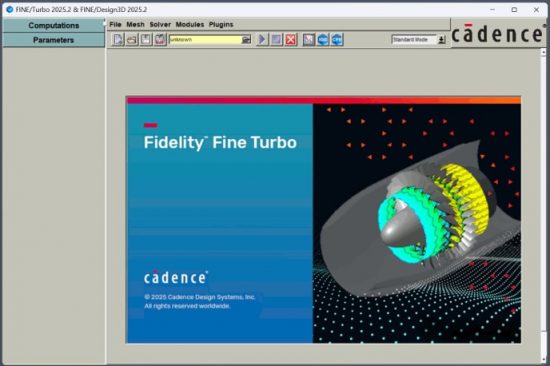Save project using the floppy disk icon
The width and height of the screenshot is (550, 366).
point(146,39)
